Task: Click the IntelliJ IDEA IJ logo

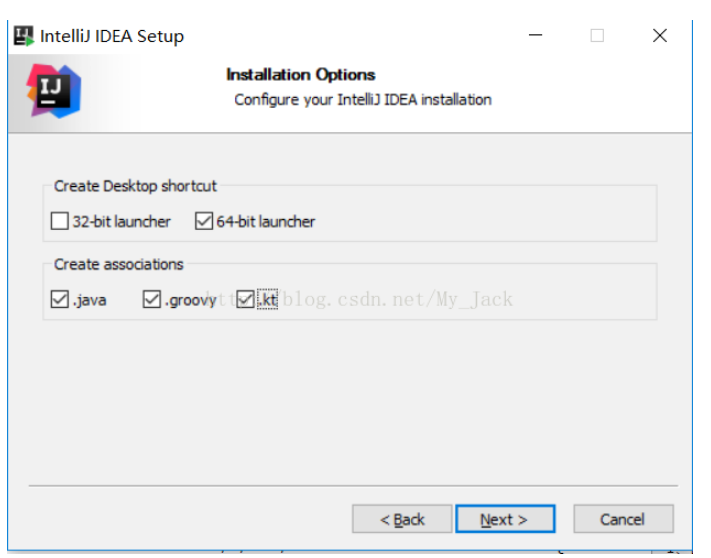Action: tap(54, 91)
